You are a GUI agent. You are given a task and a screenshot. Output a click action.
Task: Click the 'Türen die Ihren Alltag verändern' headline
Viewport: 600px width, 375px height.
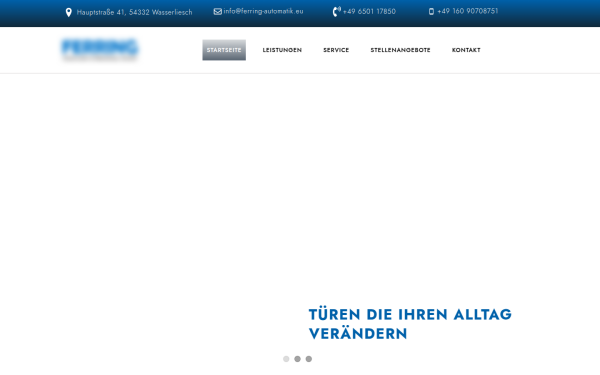[x=410, y=324]
